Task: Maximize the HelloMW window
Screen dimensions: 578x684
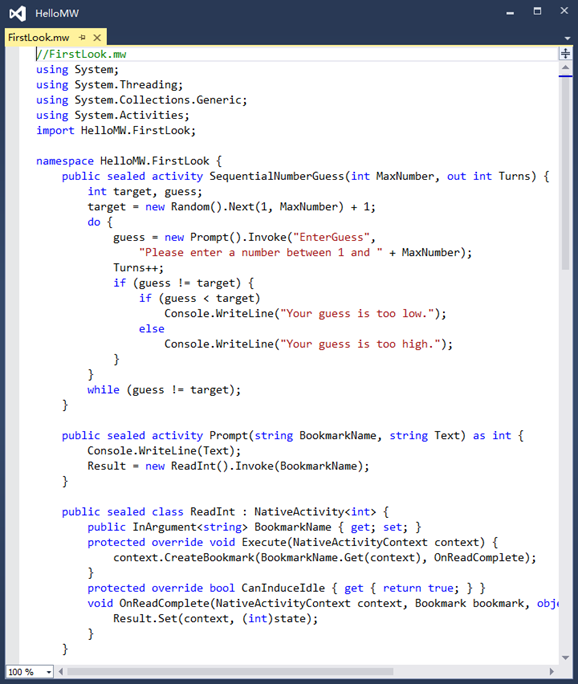Action: point(537,11)
